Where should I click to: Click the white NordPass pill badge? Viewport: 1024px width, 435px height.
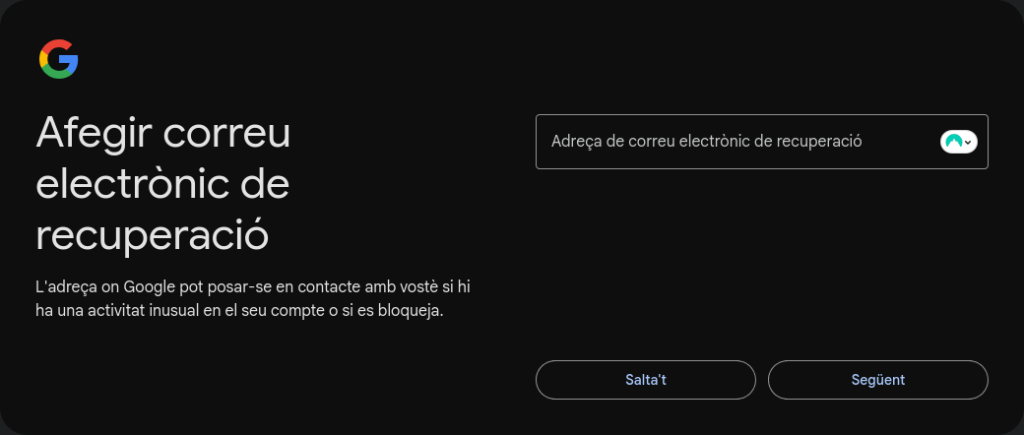pyautogui.click(x=958, y=142)
